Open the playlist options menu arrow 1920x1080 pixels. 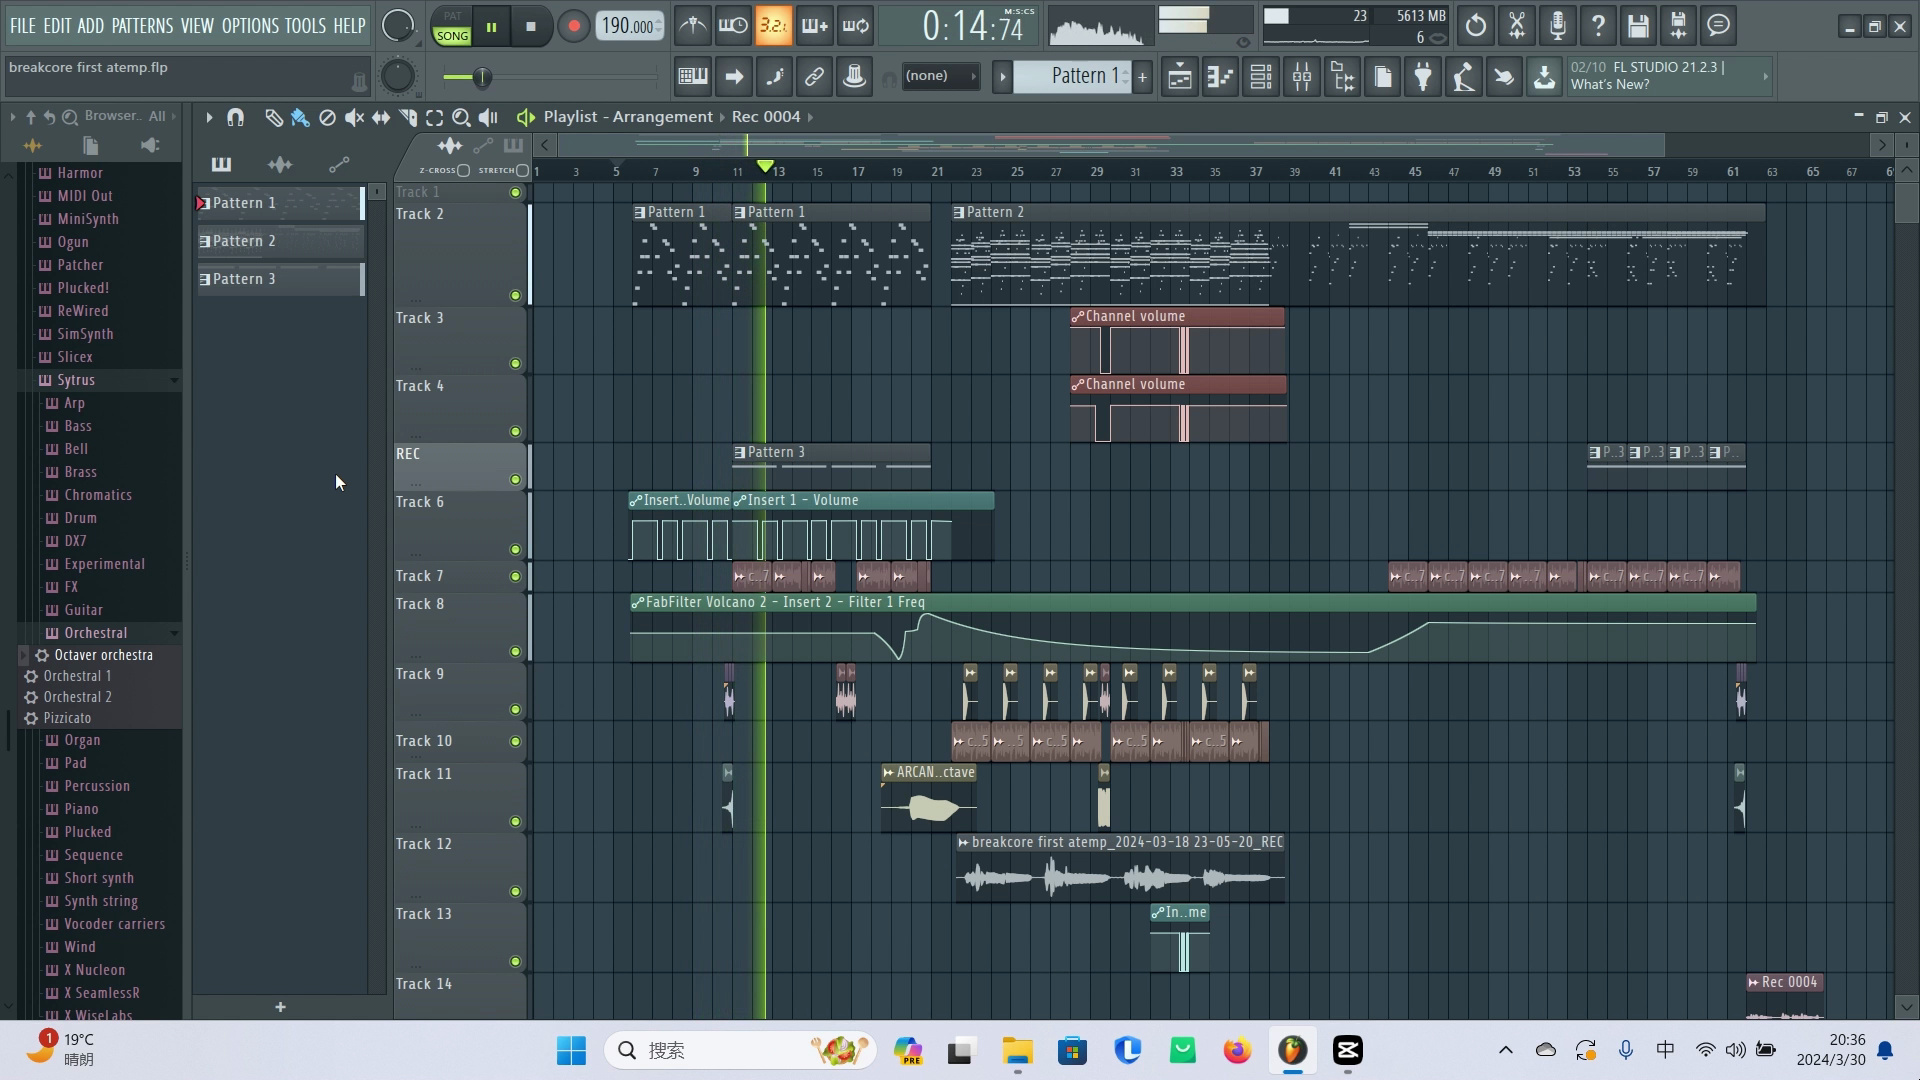(x=209, y=117)
